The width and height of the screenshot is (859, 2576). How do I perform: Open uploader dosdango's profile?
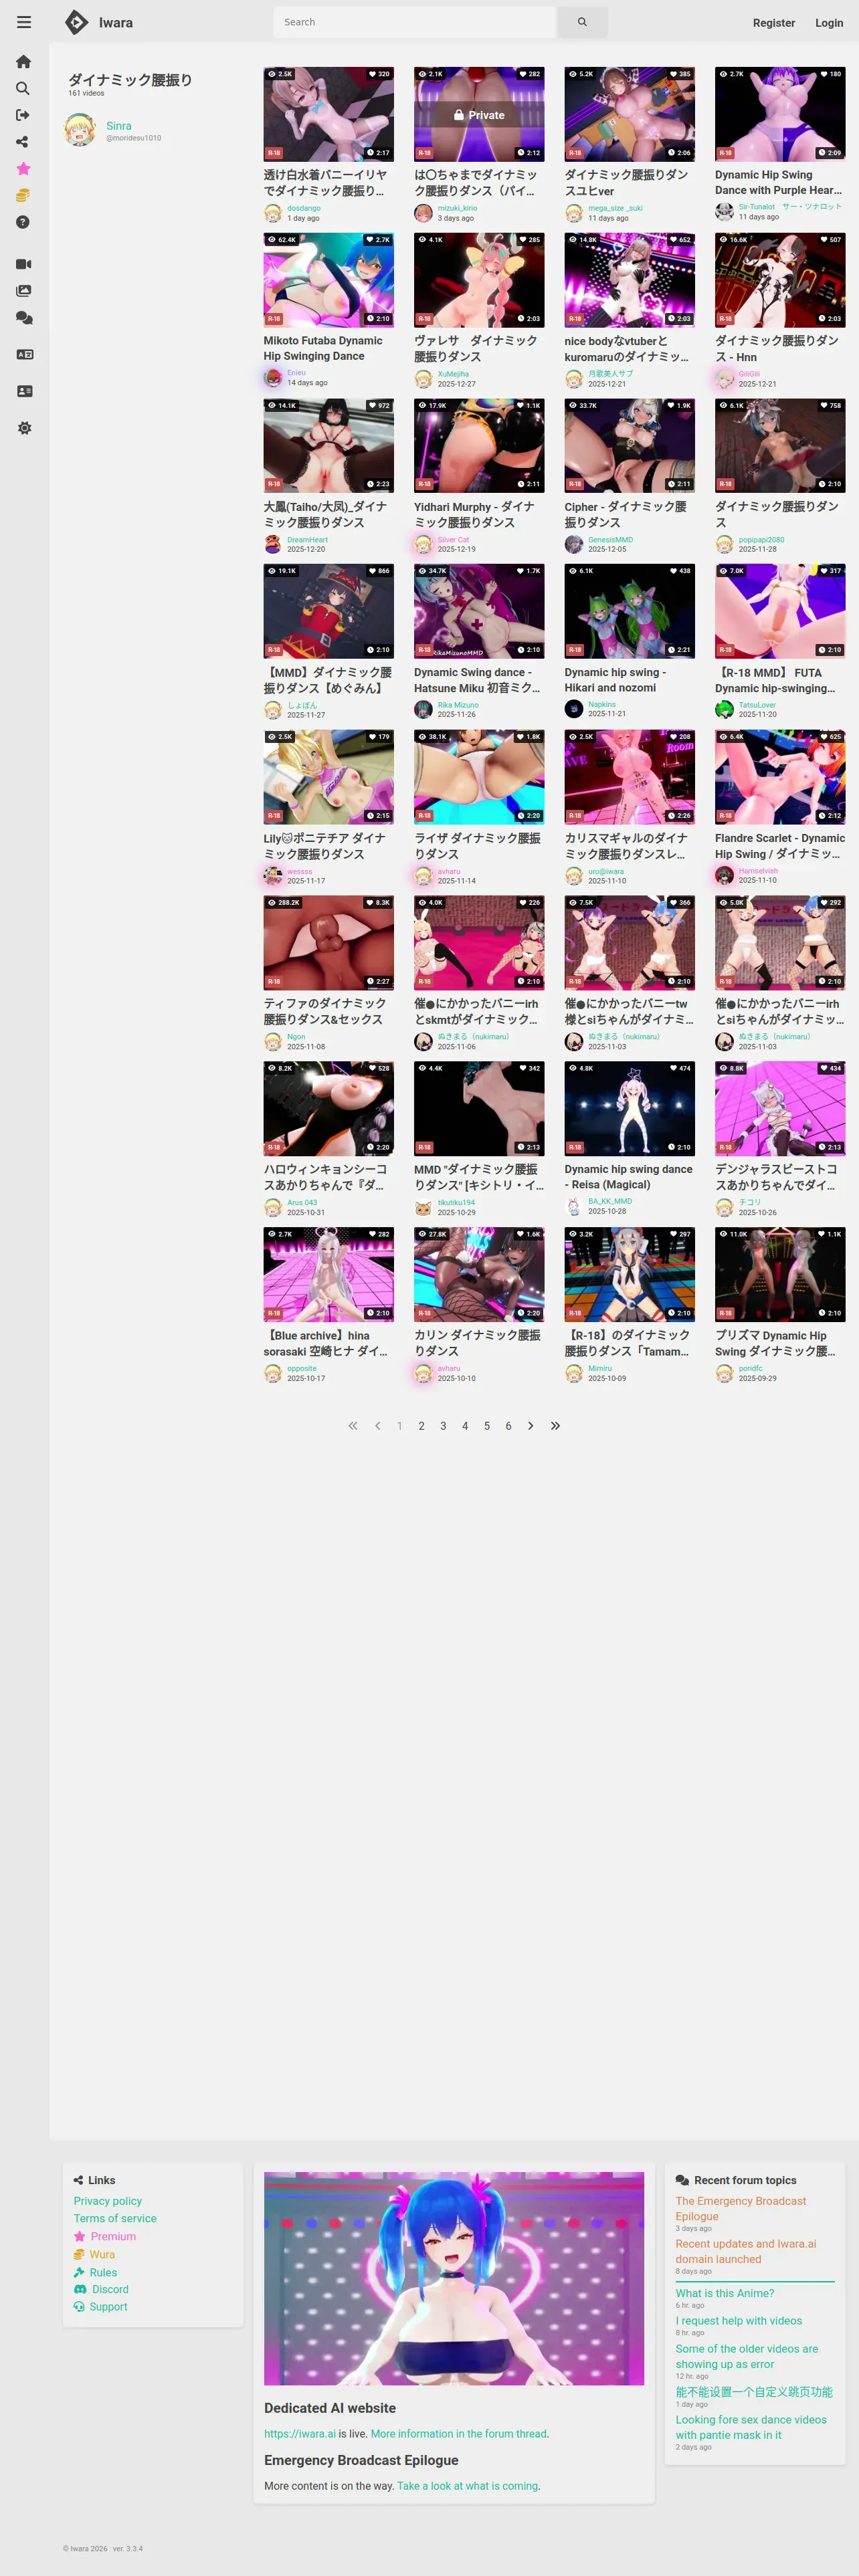click(x=304, y=208)
